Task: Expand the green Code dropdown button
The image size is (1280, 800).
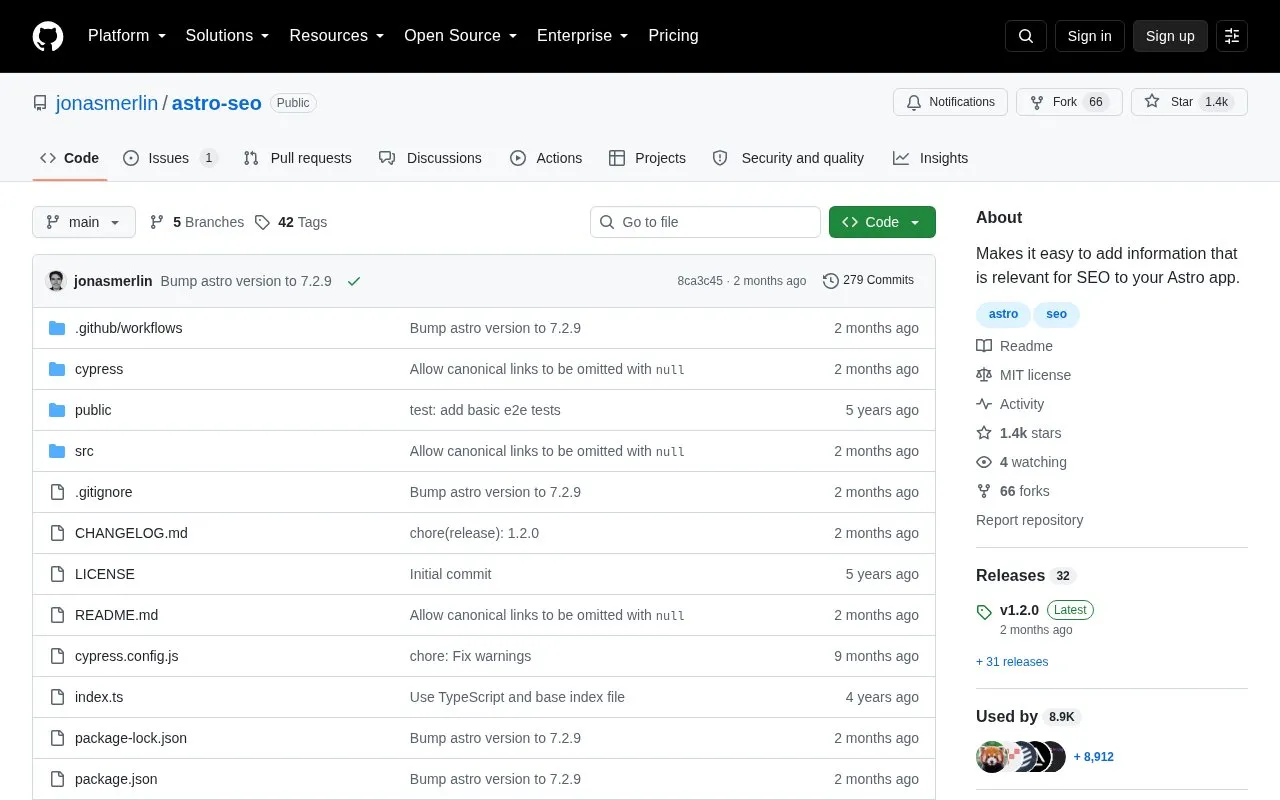Action: pos(882,222)
